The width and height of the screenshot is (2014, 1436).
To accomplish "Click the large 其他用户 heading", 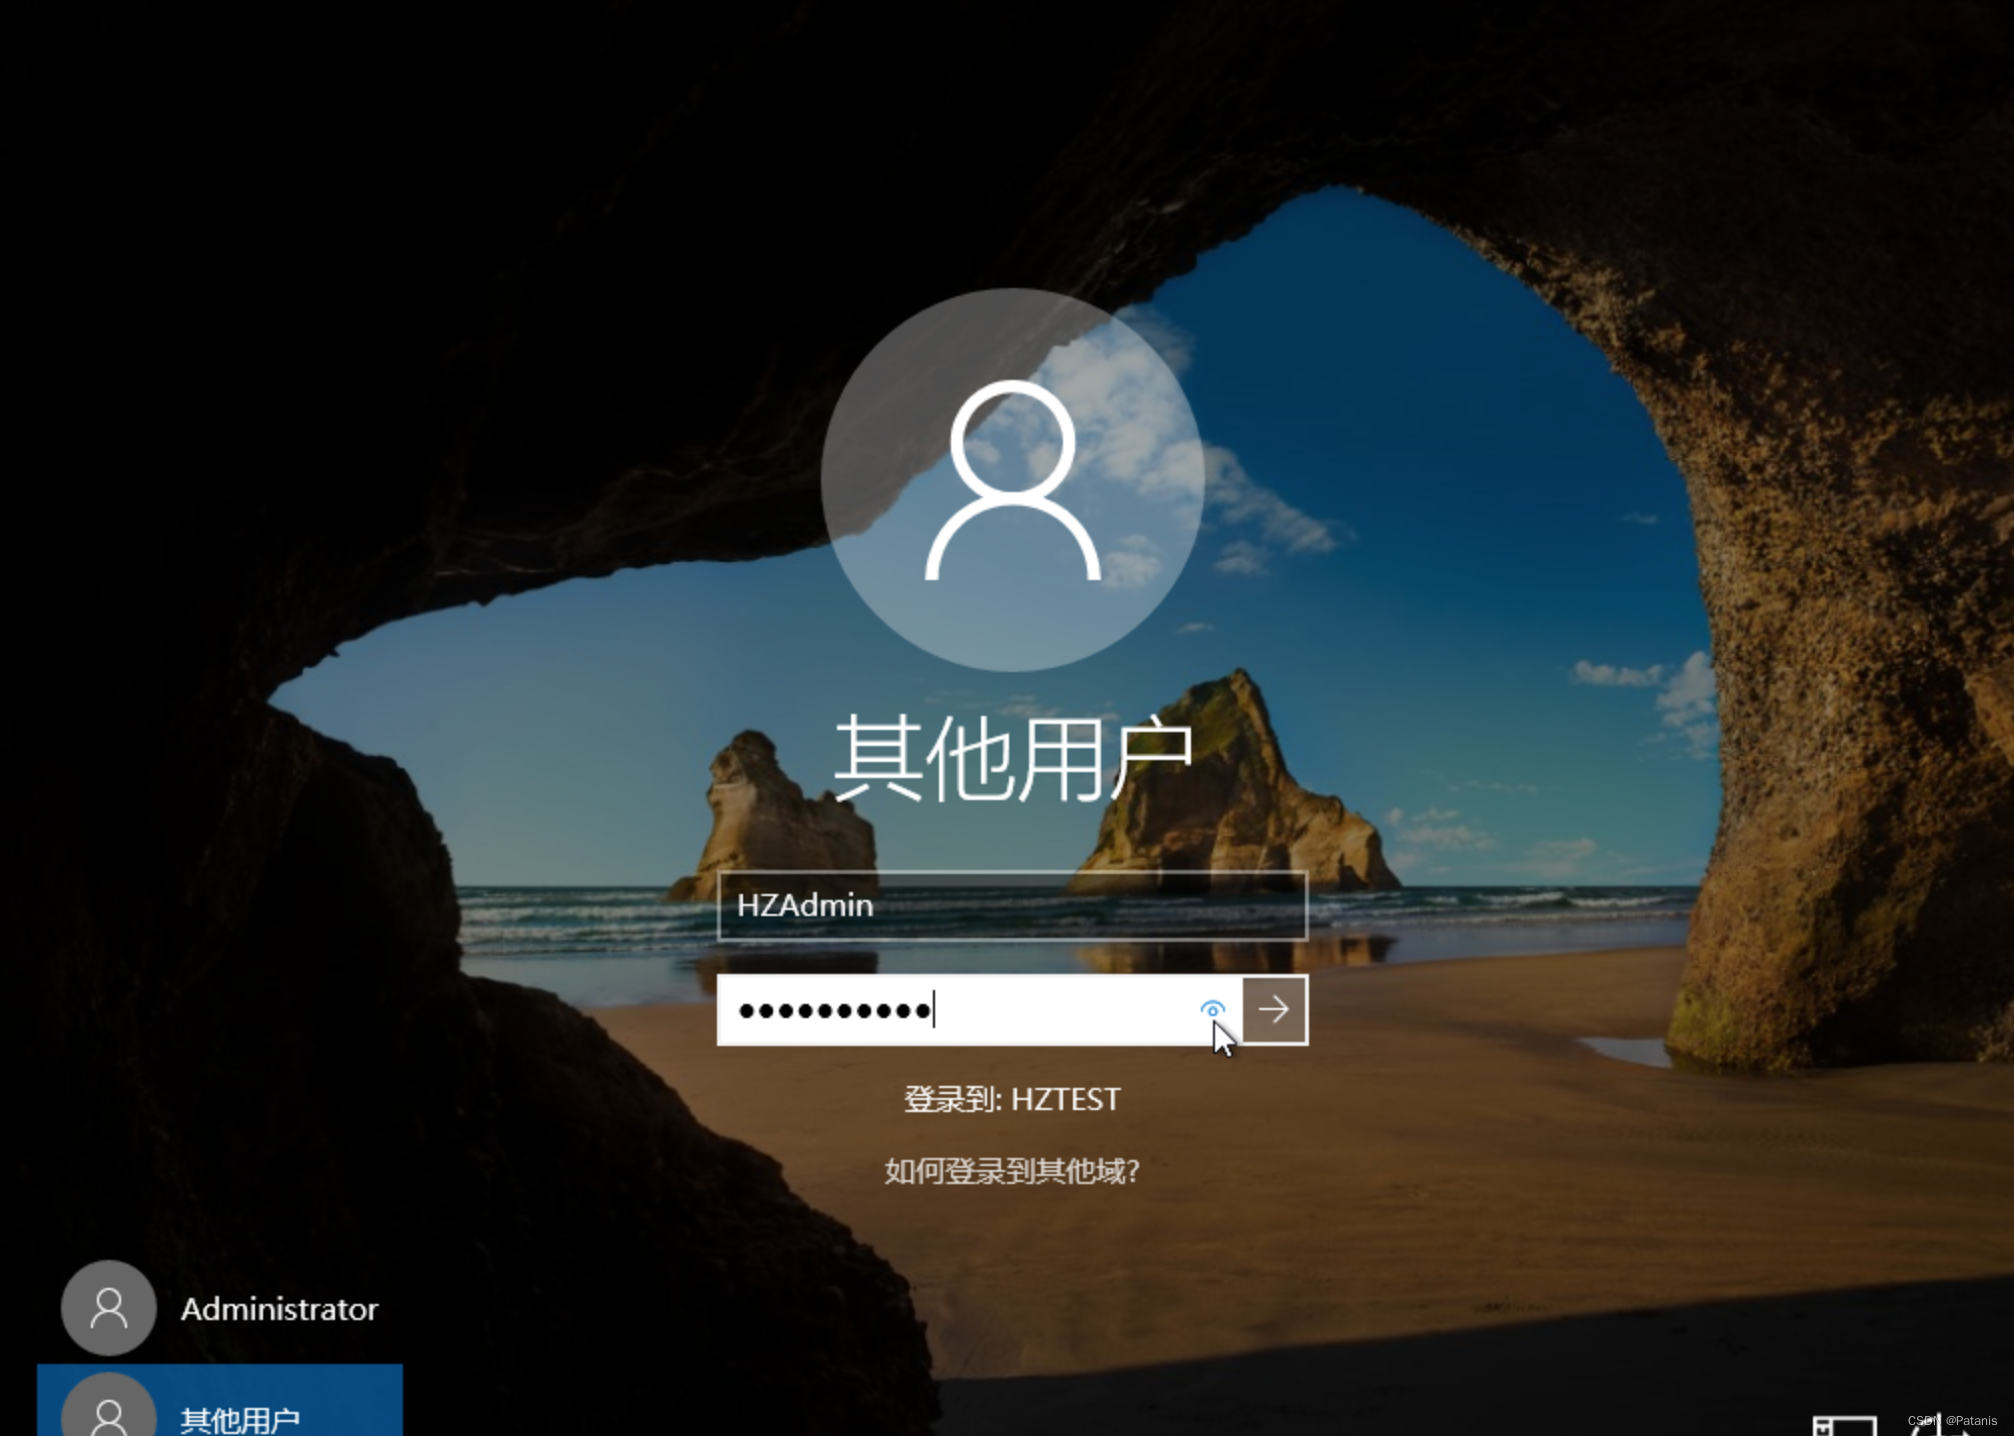I will [x=1012, y=759].
